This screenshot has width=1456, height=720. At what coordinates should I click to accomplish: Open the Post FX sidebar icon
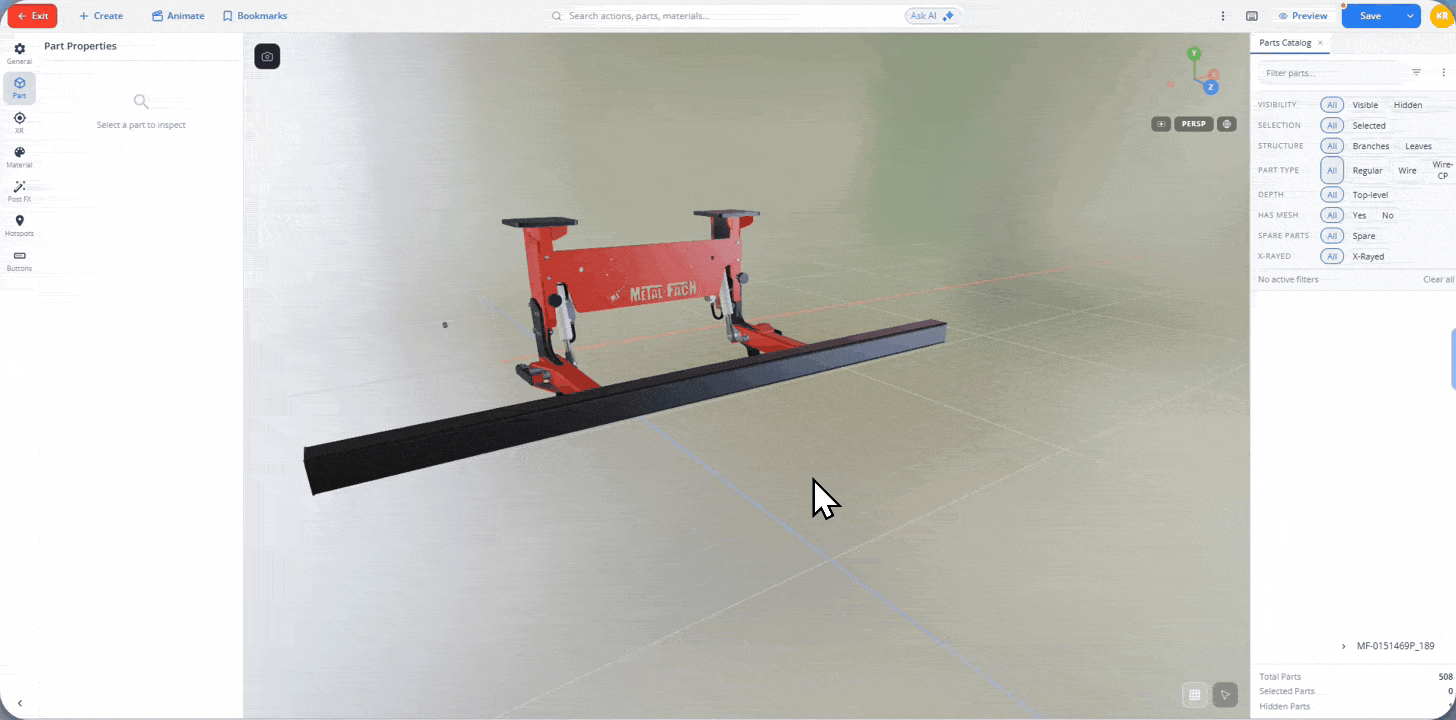(19, 191)
